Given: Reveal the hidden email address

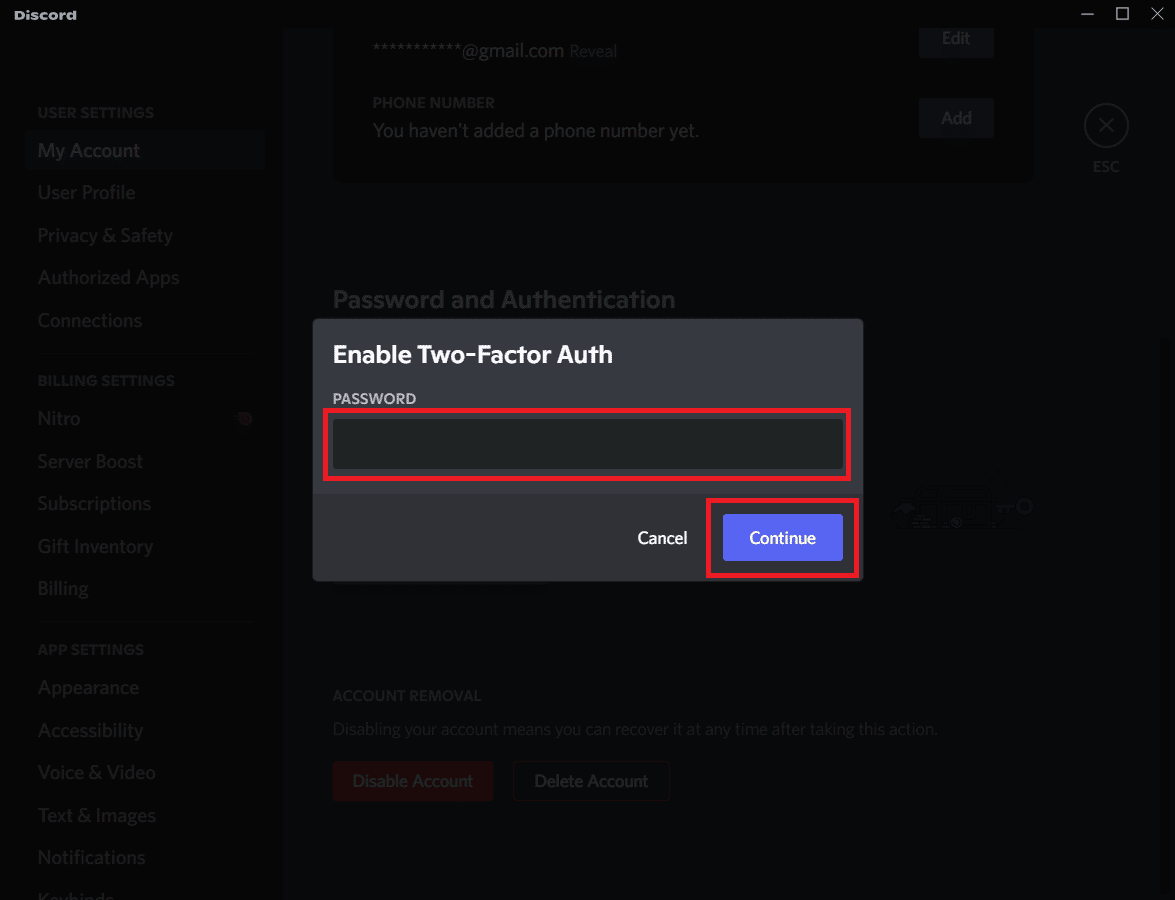Looking at the screenshot, I should [x=593, y=52].
